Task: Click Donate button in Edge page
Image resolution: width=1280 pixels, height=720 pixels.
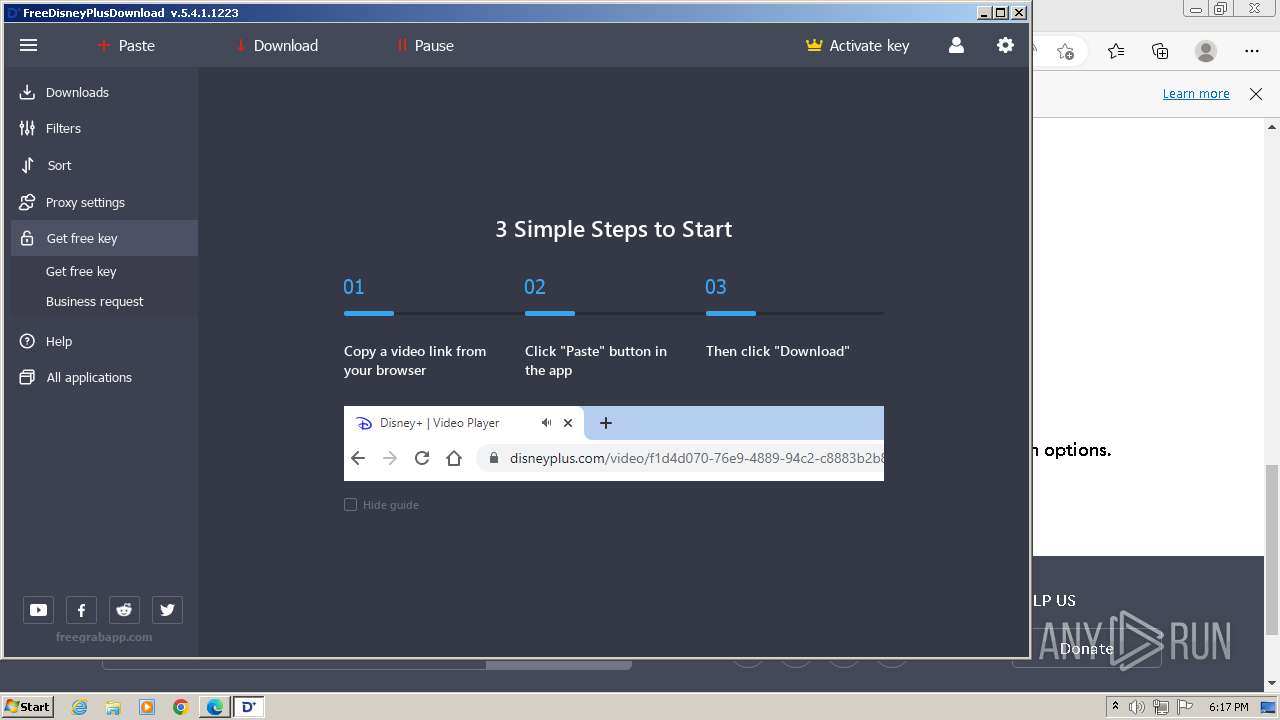Action: [x=1087, y=648]
